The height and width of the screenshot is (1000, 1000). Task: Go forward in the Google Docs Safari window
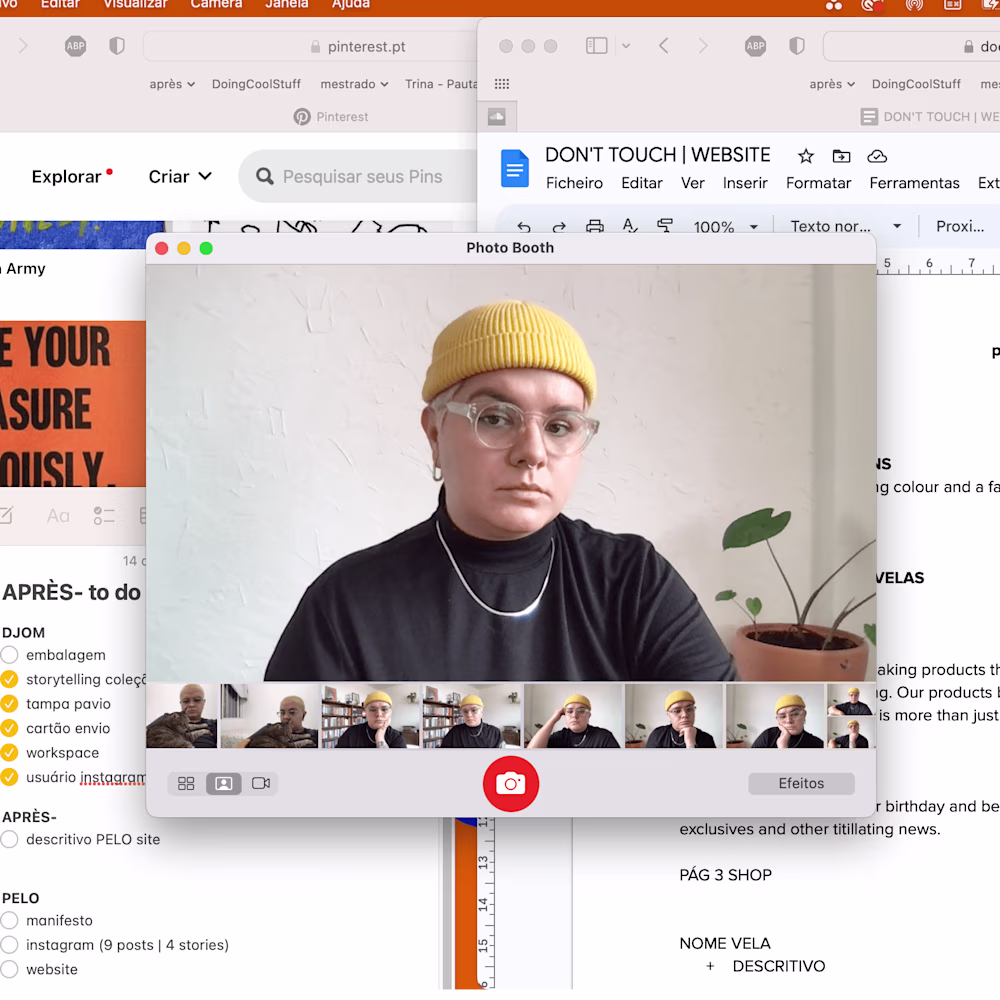703,46
